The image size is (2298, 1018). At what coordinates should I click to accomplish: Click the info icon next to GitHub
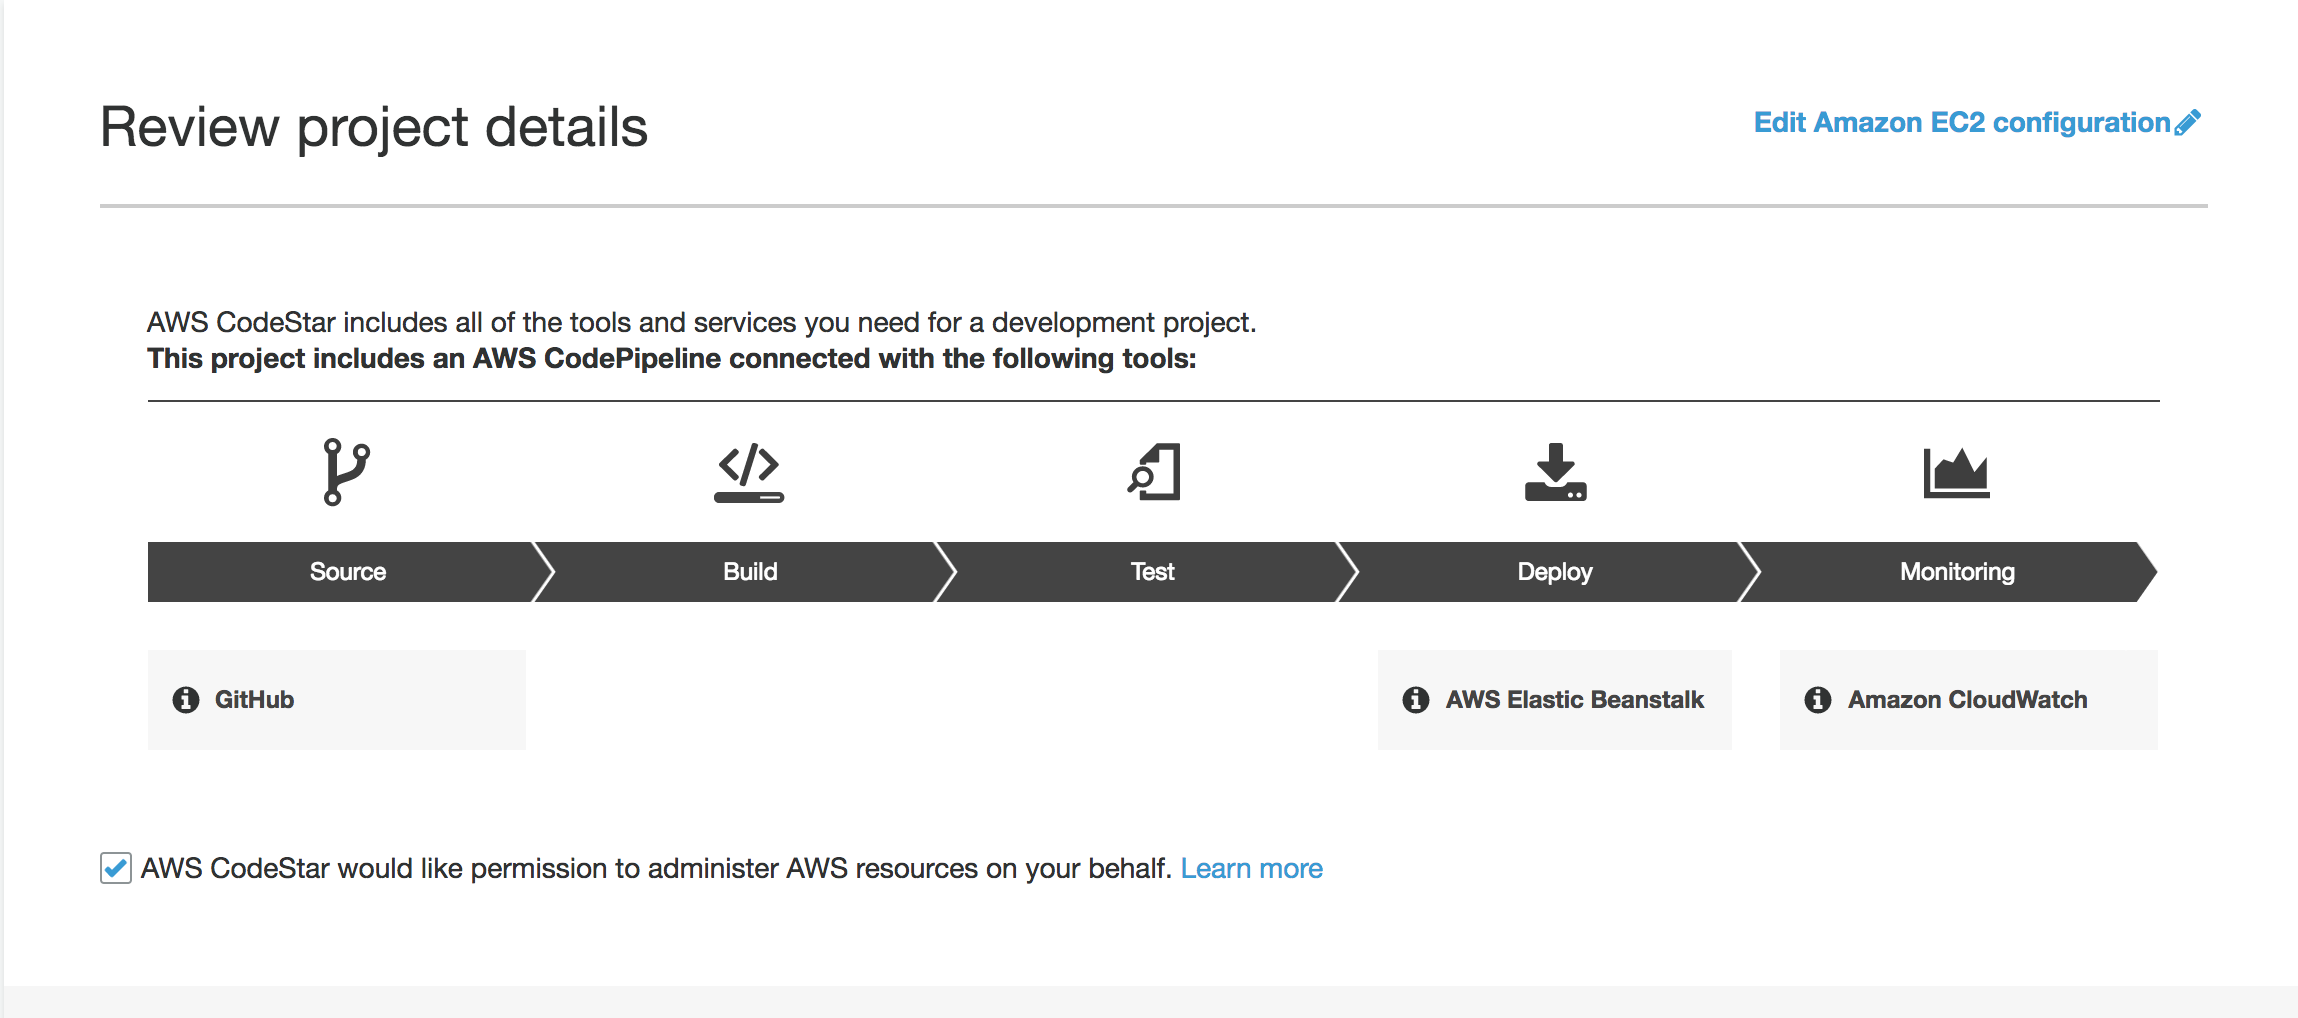(186, 699)
